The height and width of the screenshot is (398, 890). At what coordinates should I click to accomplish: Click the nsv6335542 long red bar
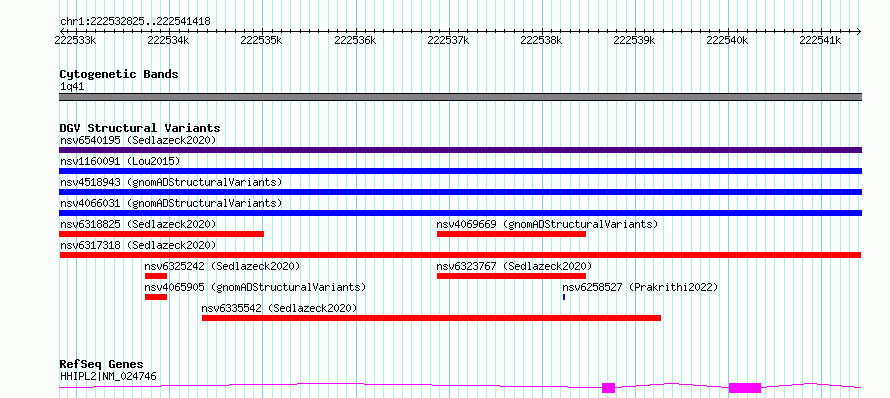tap(431, 318)
